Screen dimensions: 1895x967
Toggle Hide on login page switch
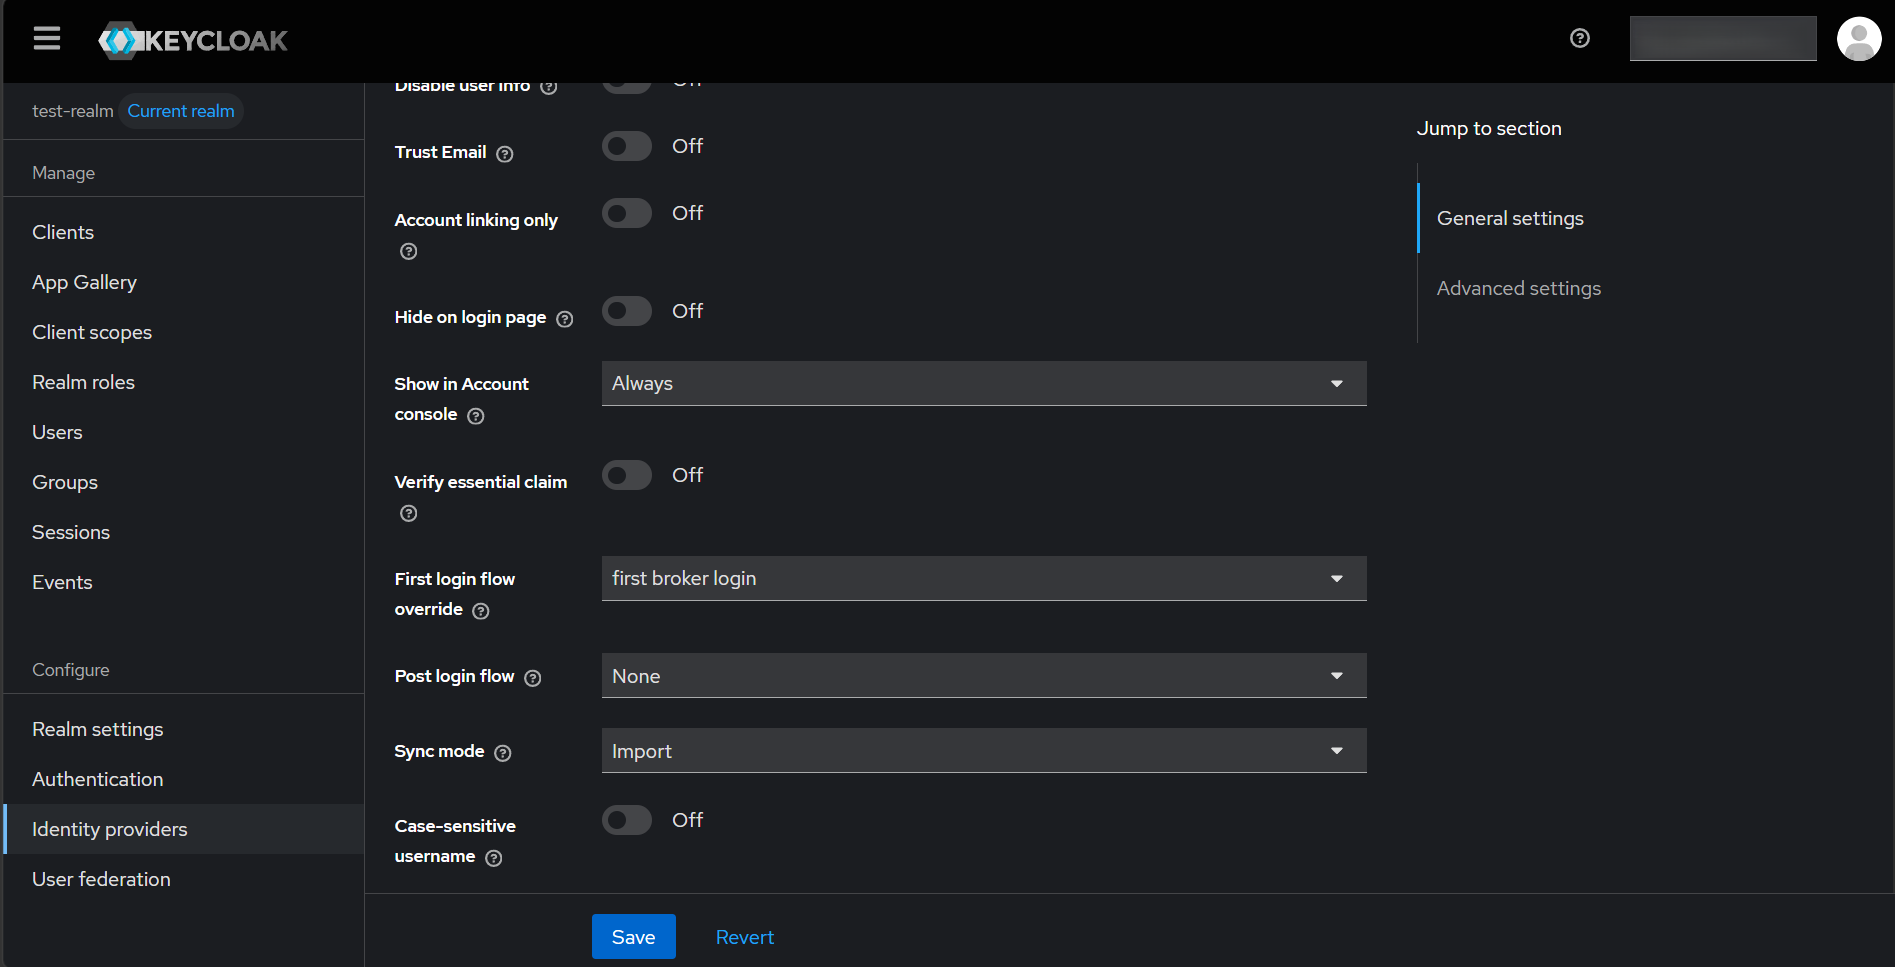pos(627,311)
